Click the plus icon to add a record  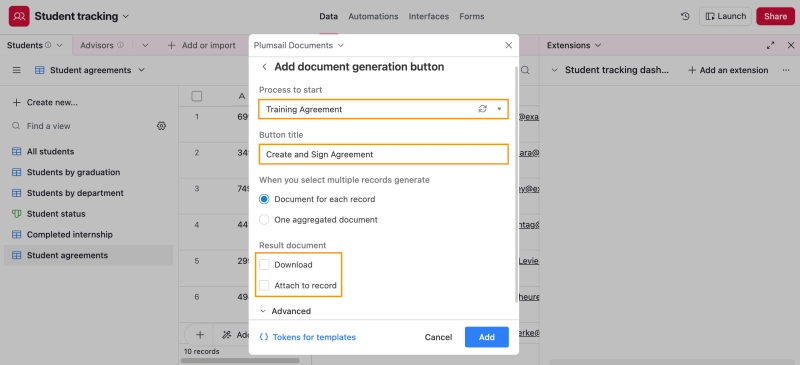click(x=200, y=335)
